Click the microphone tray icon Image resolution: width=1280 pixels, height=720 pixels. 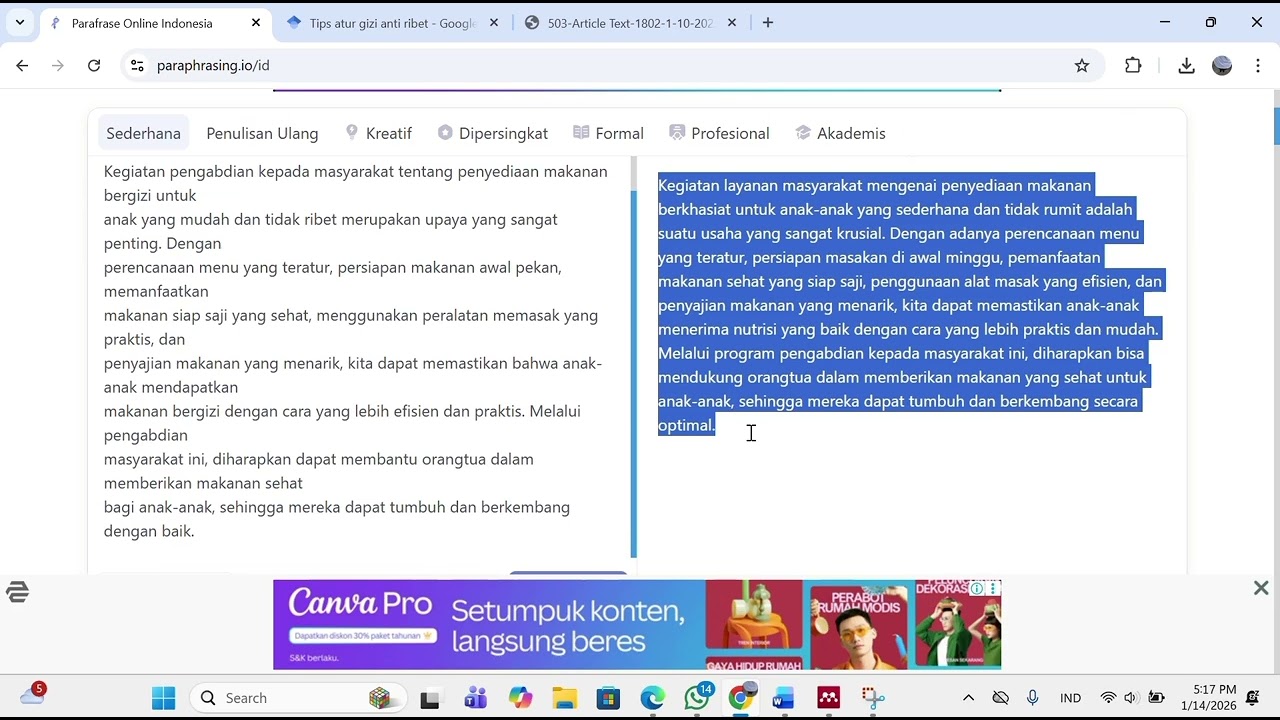(x=1033, y=698)
